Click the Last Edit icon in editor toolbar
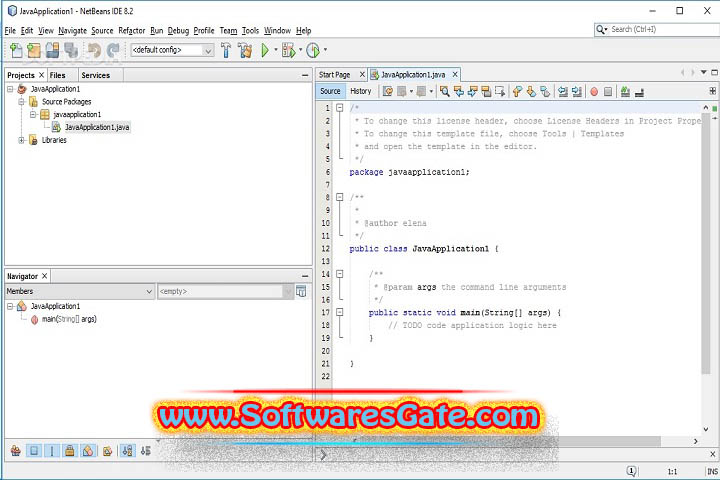 388,91
